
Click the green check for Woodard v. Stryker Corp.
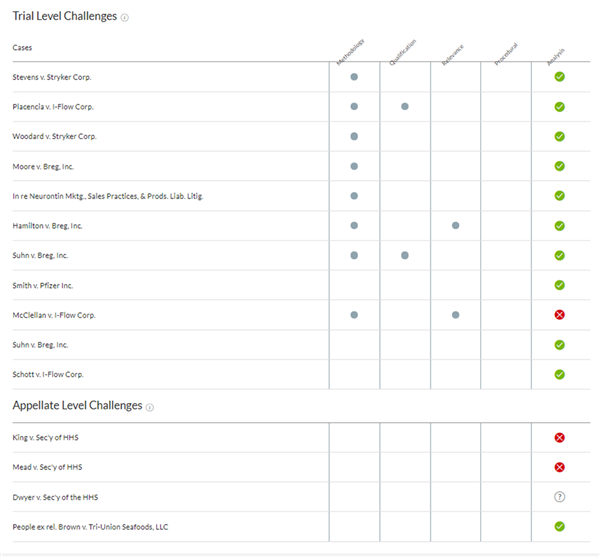[x=559, y=137]
